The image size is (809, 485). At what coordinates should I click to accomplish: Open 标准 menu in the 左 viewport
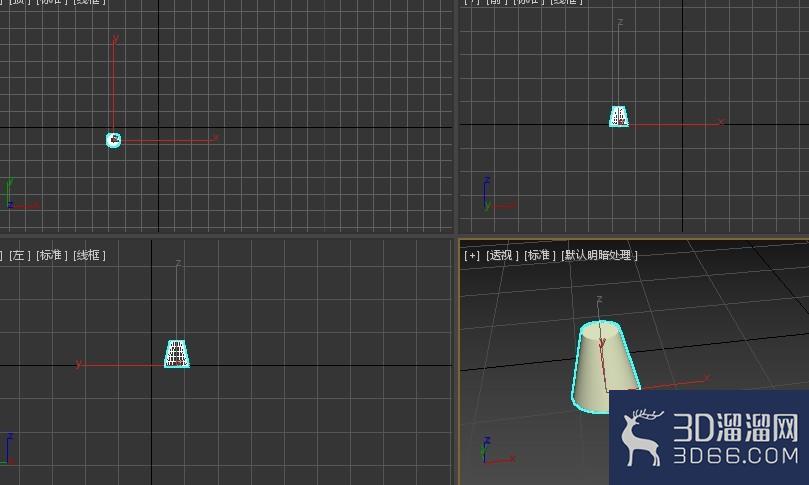pos(51,255)
